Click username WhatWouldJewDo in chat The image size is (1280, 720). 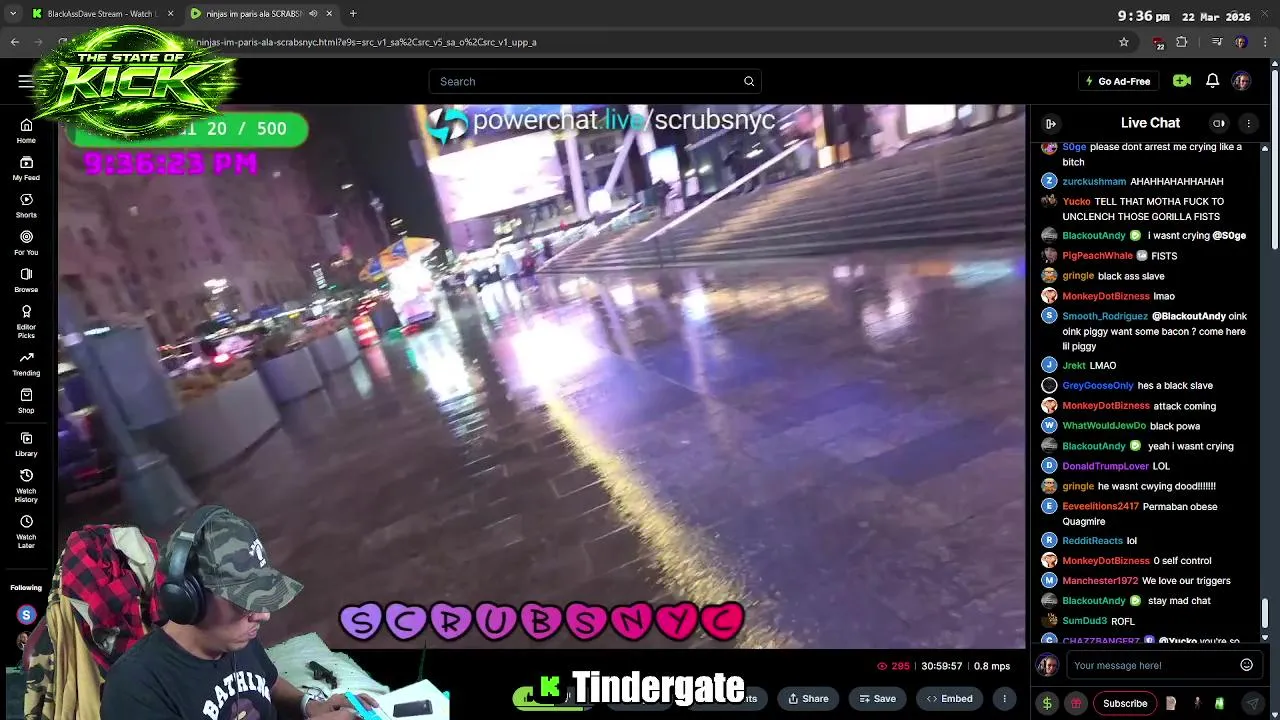(1104, 426)
